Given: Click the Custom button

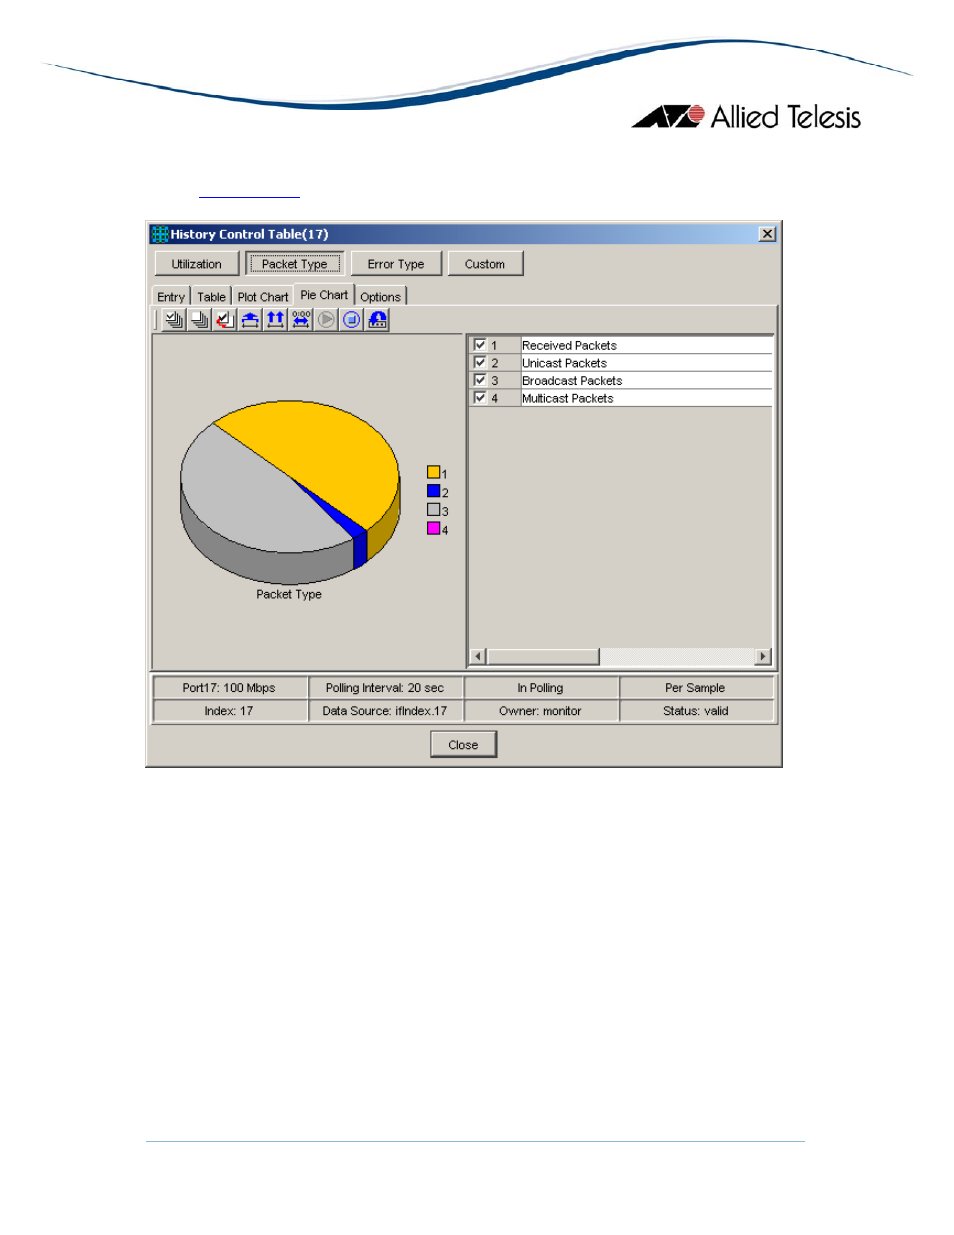Looking at the screenshot, I should point(485,264).
